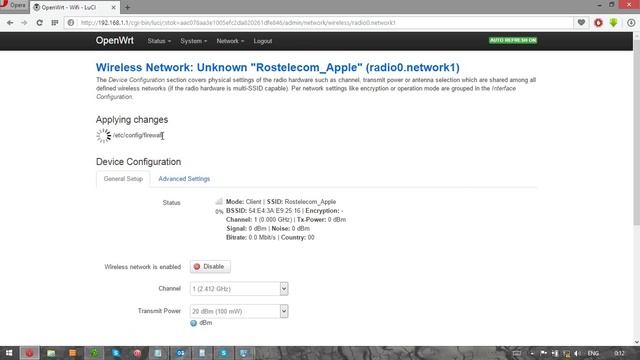Viewport: 640px width, 360px height.
Task: Click the address bar URL field
Action: [318, 23]
